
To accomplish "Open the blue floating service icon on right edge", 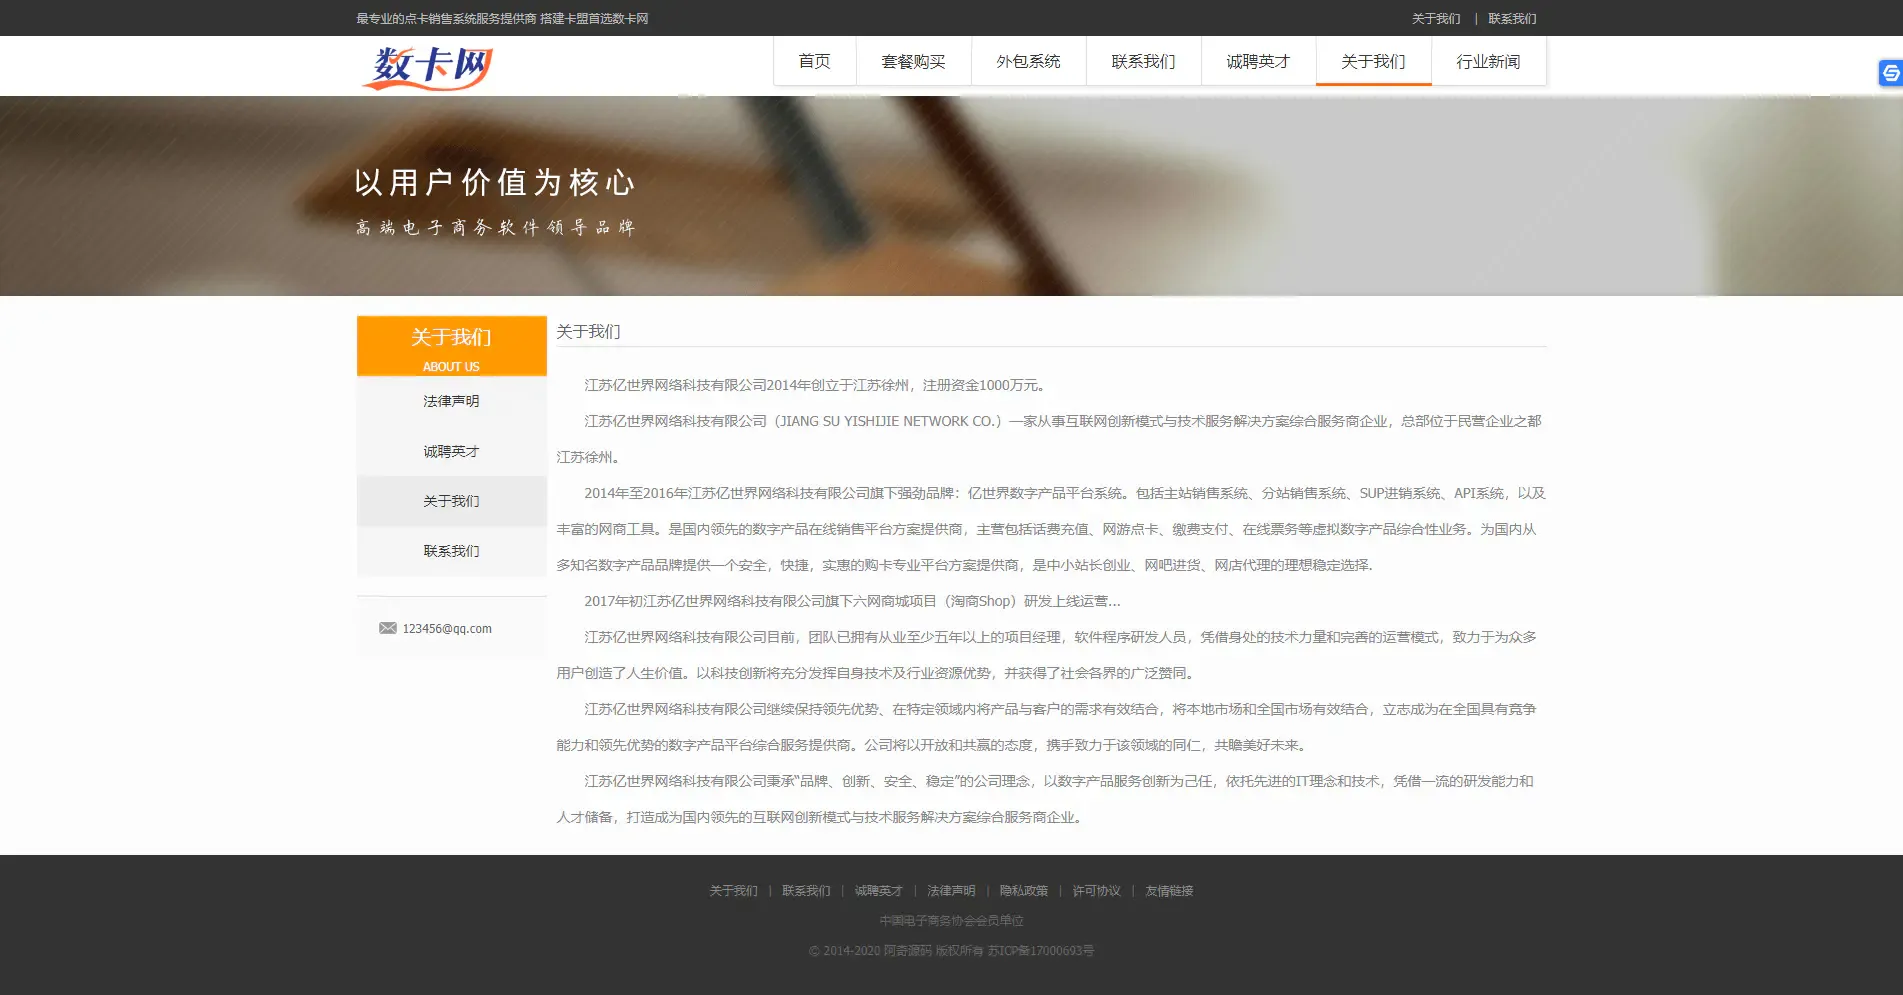I will click(1888, 72).
